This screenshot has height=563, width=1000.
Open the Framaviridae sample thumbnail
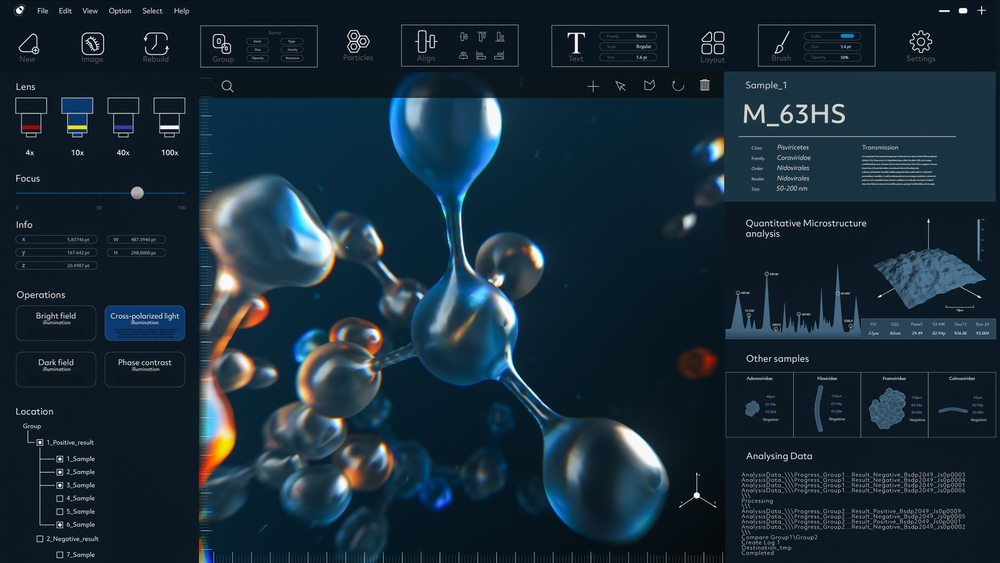click(x=894, y=405)
